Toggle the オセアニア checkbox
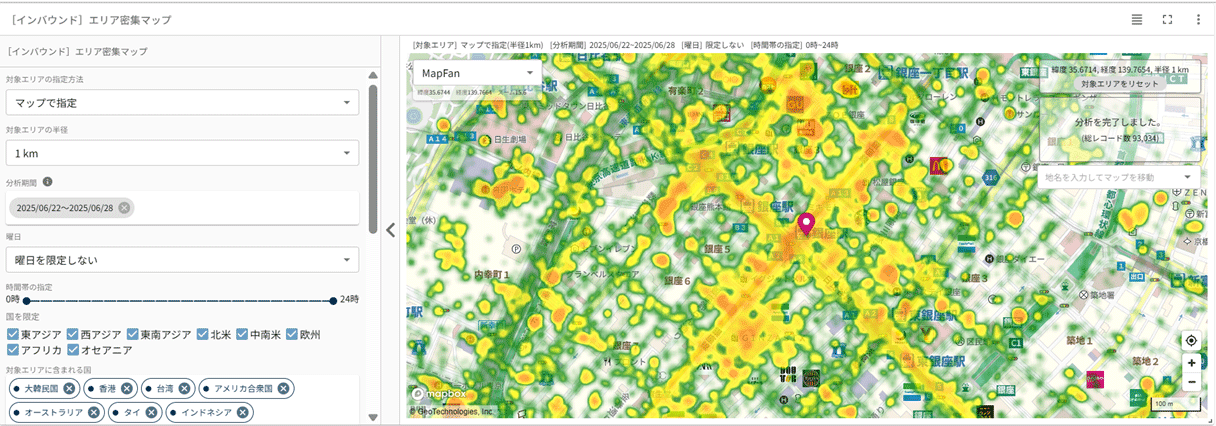 pyautogui.click(x=72, y=350)
